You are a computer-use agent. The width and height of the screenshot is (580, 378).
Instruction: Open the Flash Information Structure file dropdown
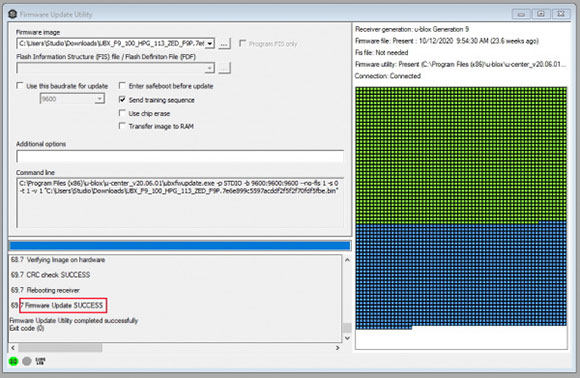coord(210,68)
